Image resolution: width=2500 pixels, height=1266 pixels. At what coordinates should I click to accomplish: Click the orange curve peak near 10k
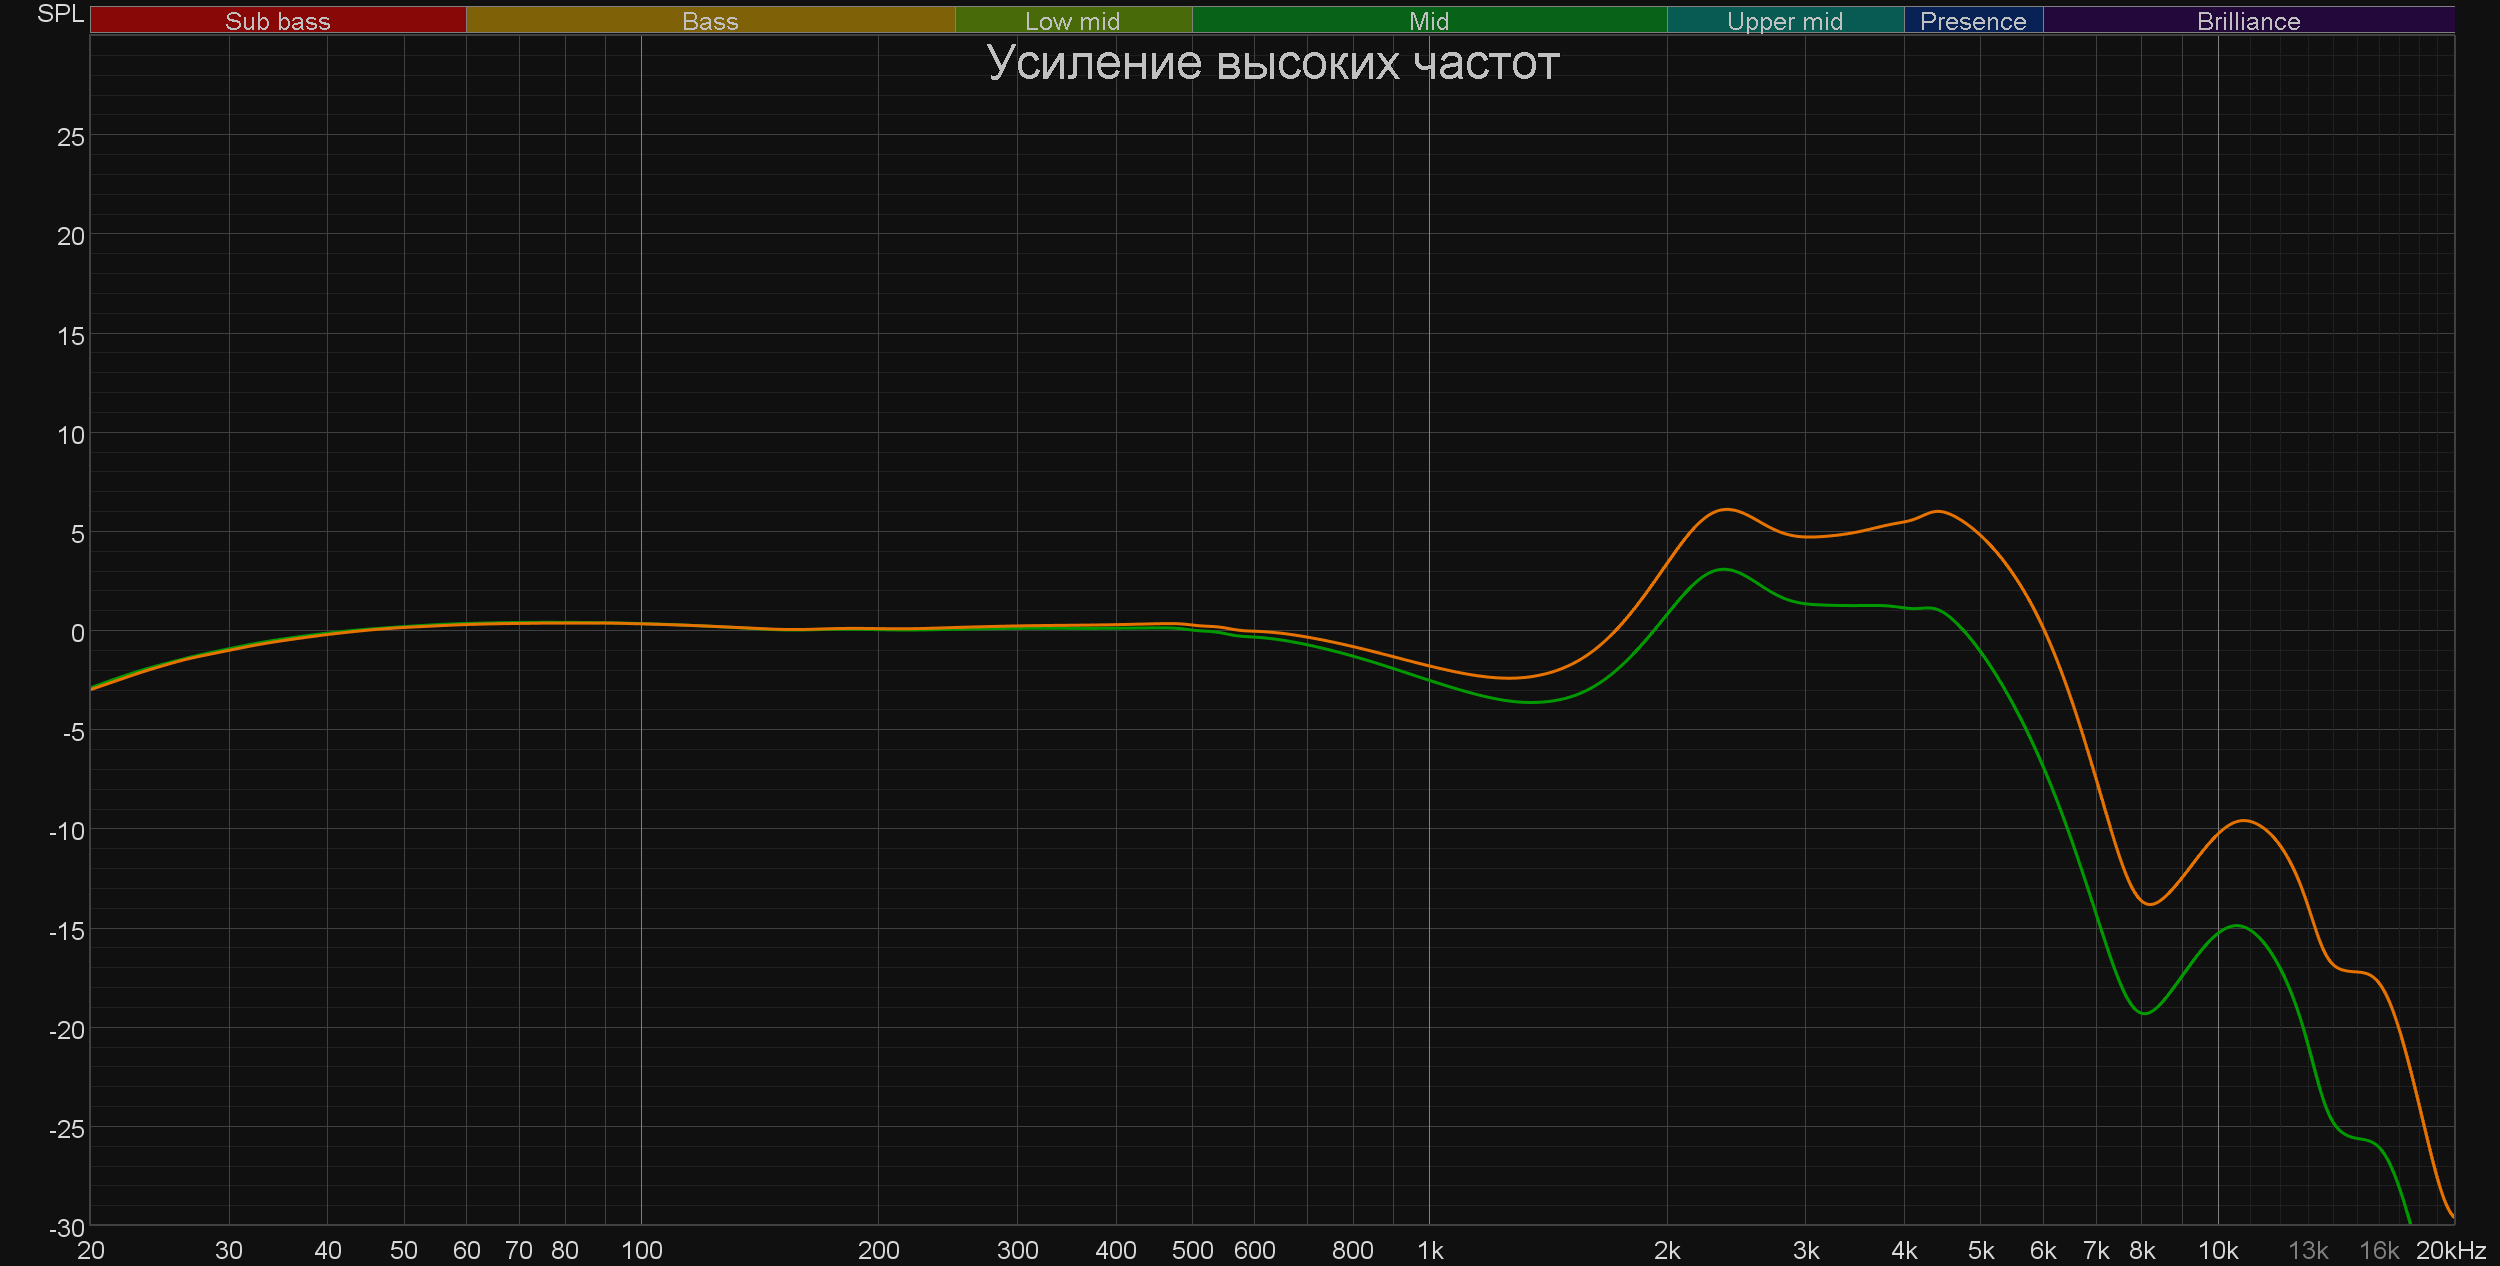click(2245, 821)
